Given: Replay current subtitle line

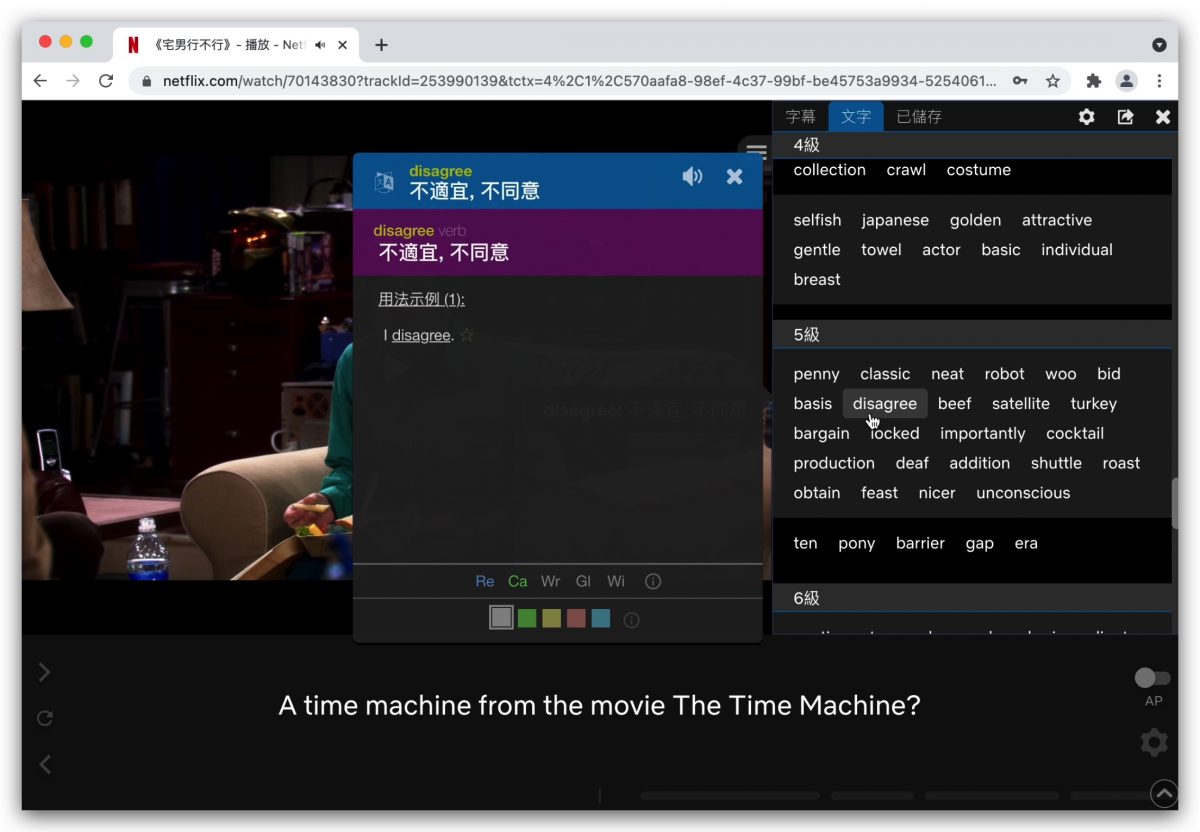Looking at the screenshot, I should pyautogui.click(x=44, y=718).
